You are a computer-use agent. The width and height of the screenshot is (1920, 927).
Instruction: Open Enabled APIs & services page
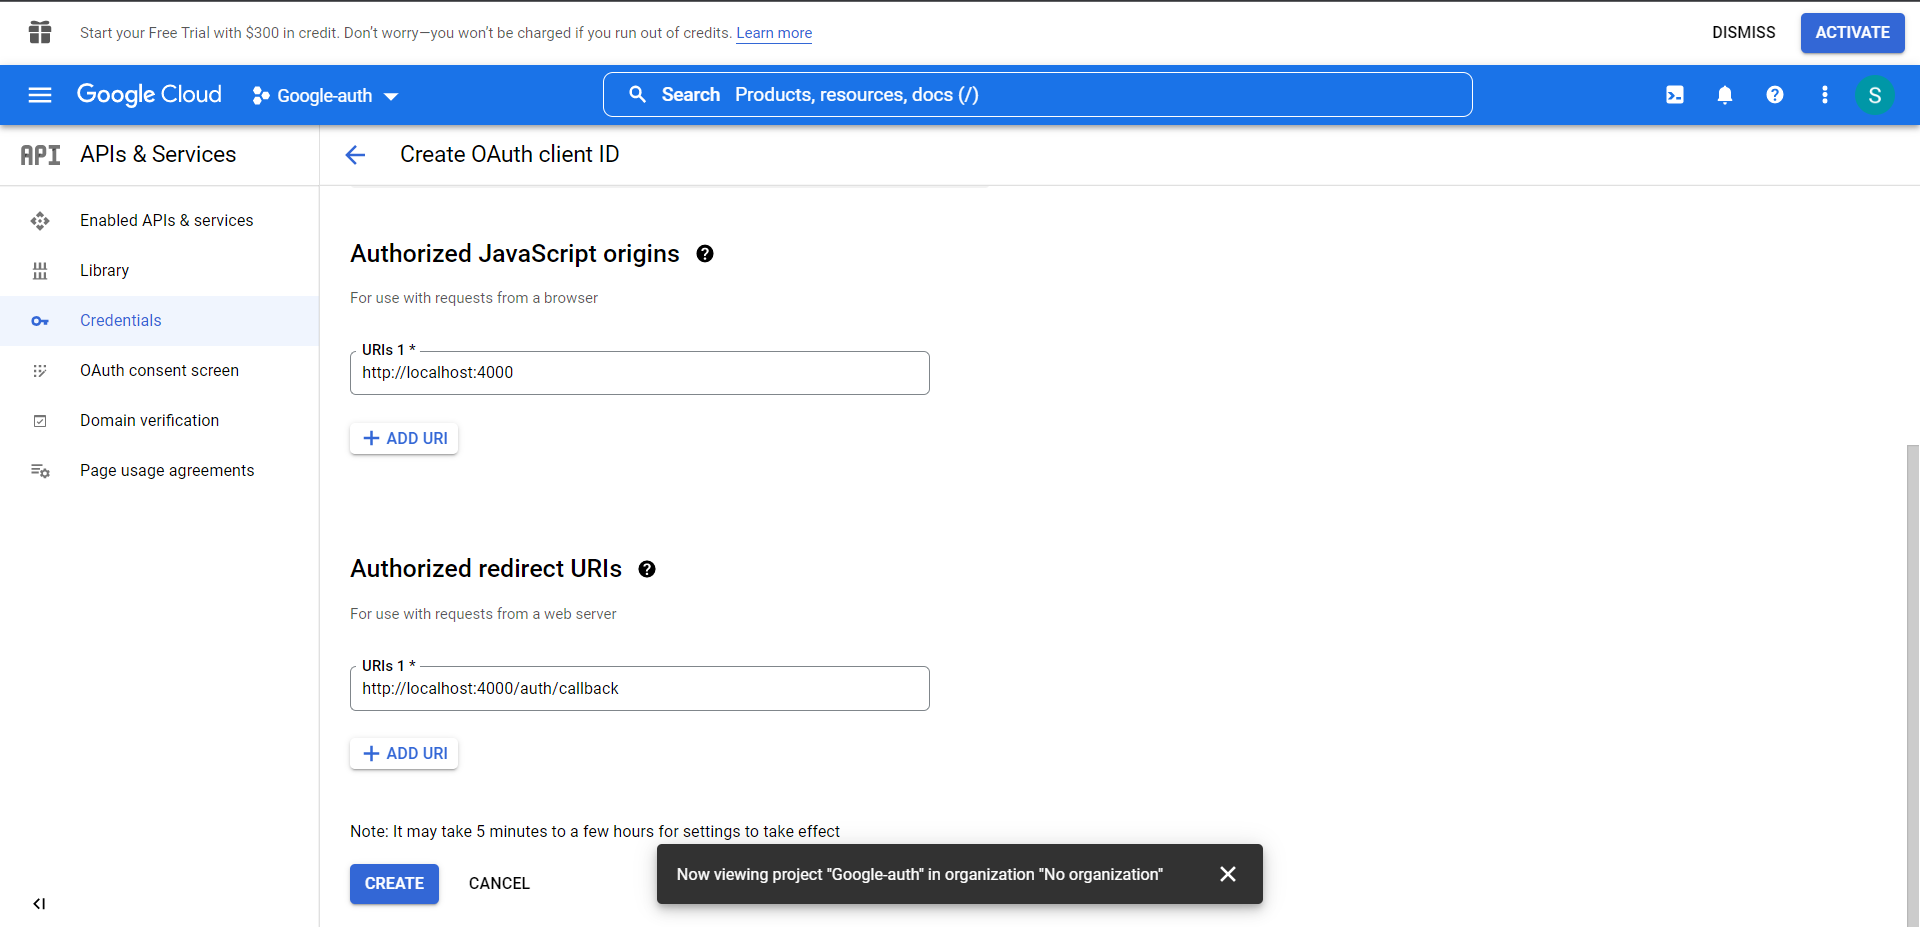(166, 221)
